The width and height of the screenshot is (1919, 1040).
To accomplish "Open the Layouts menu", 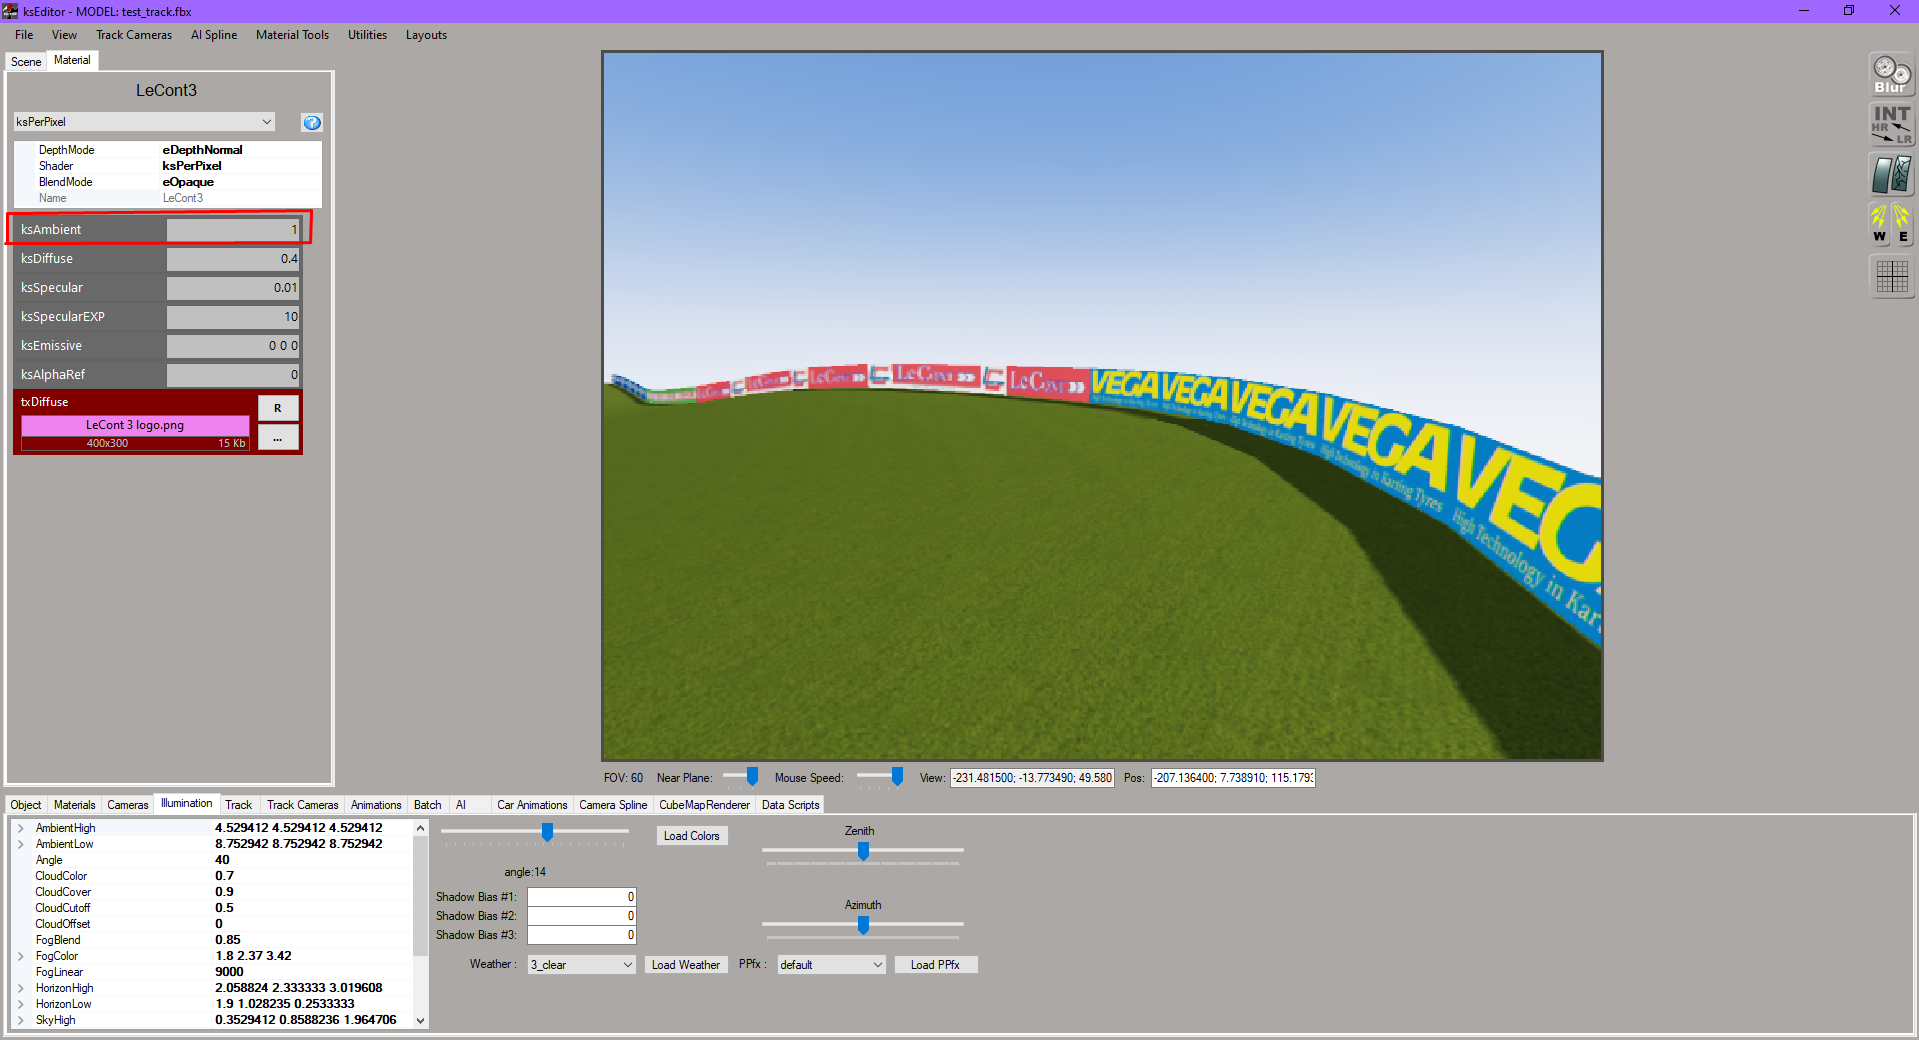I will pos(426,35).
